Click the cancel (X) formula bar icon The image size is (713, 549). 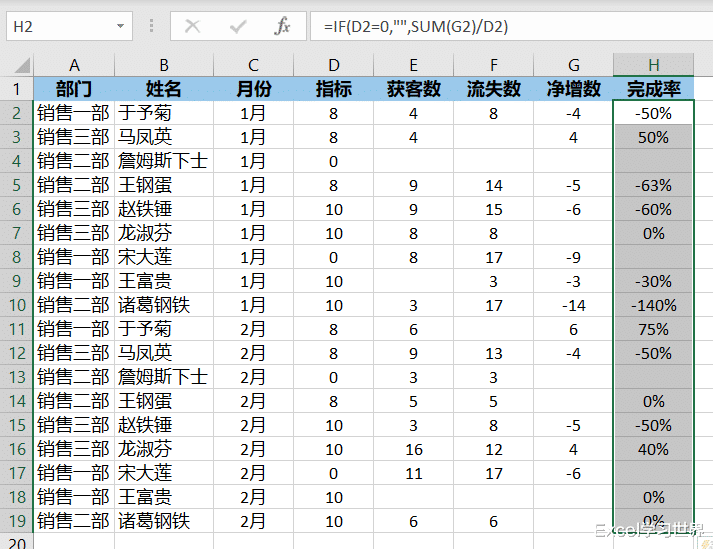point(193,26)
